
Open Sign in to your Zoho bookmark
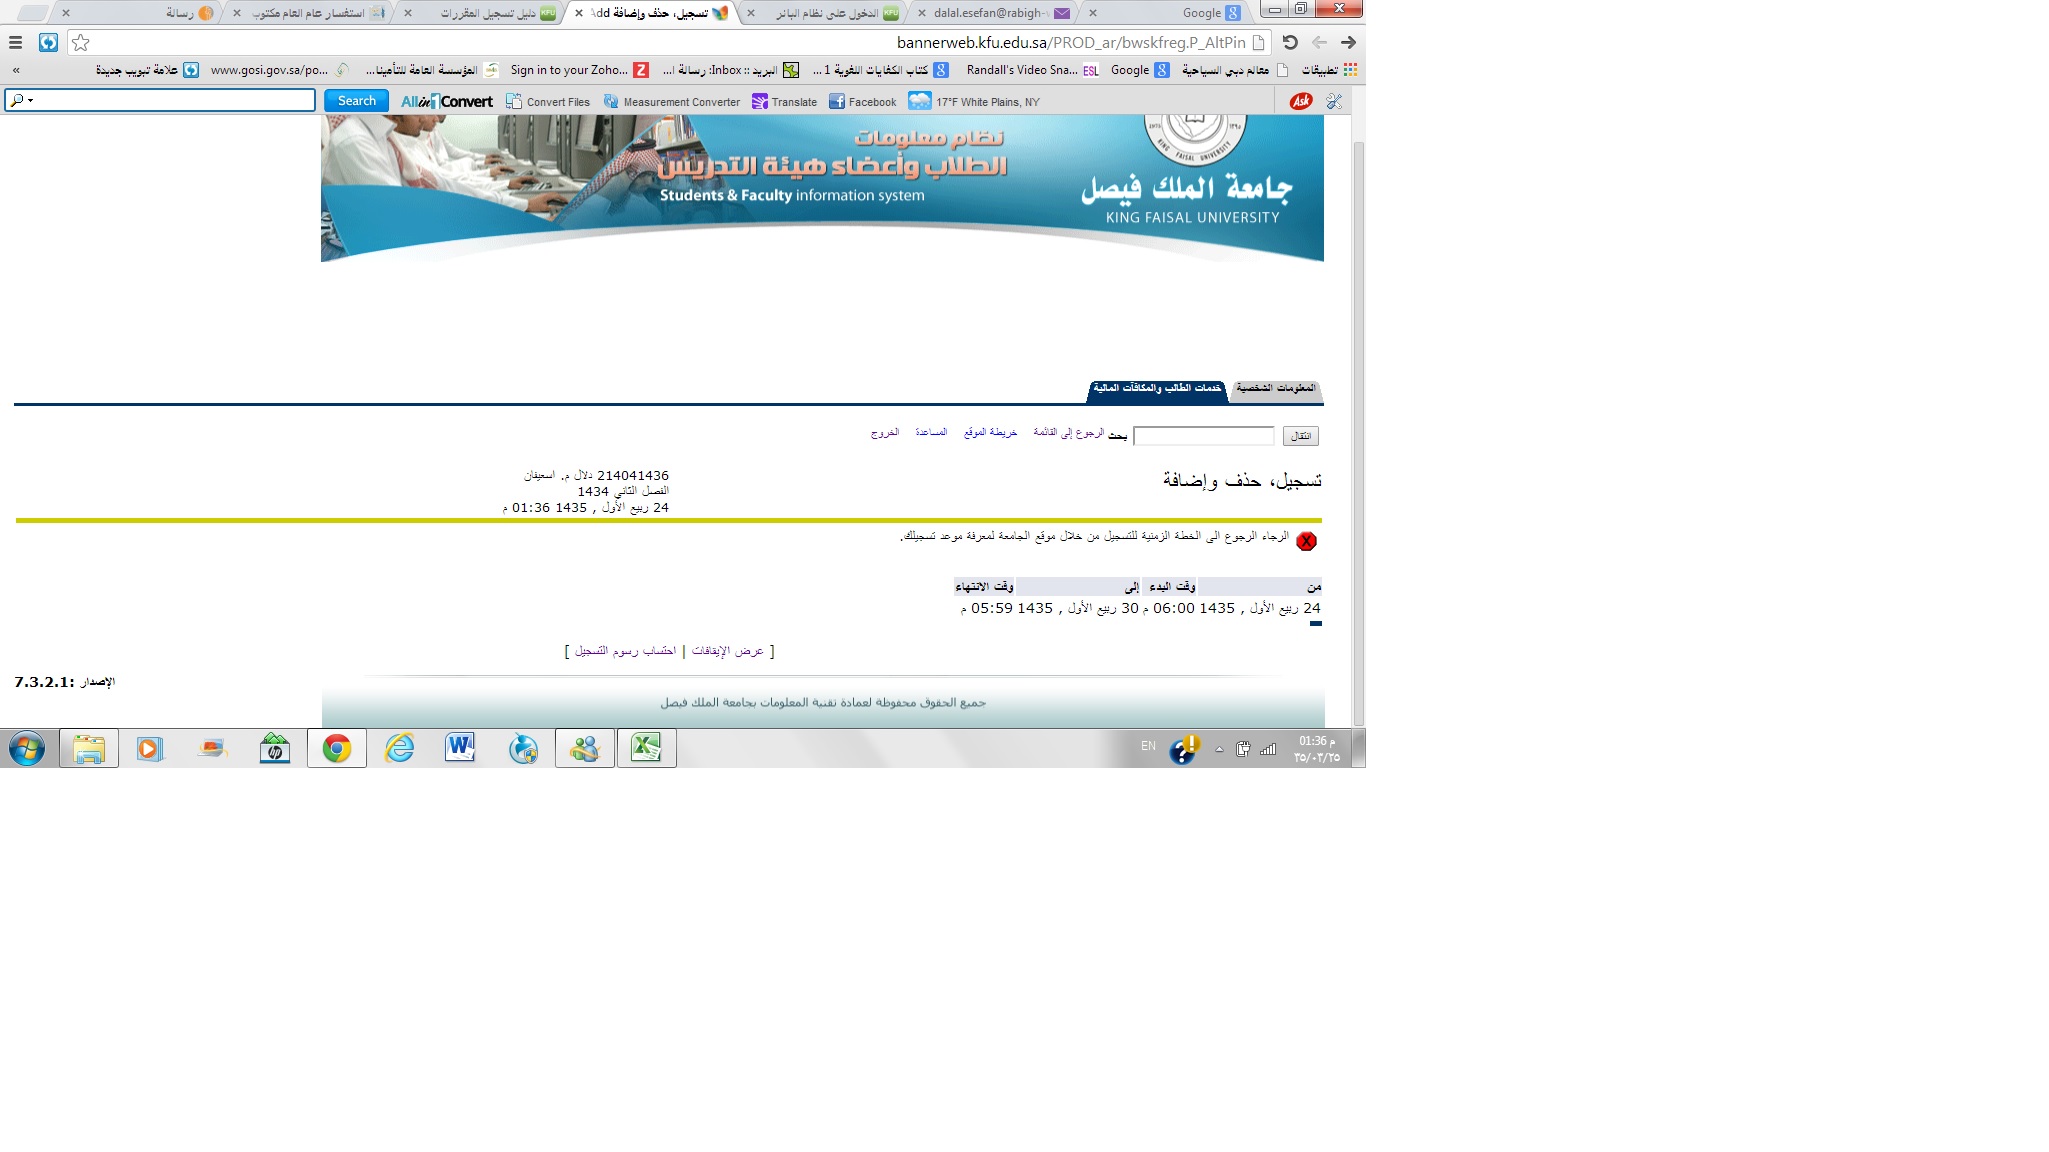pos(579,70)
